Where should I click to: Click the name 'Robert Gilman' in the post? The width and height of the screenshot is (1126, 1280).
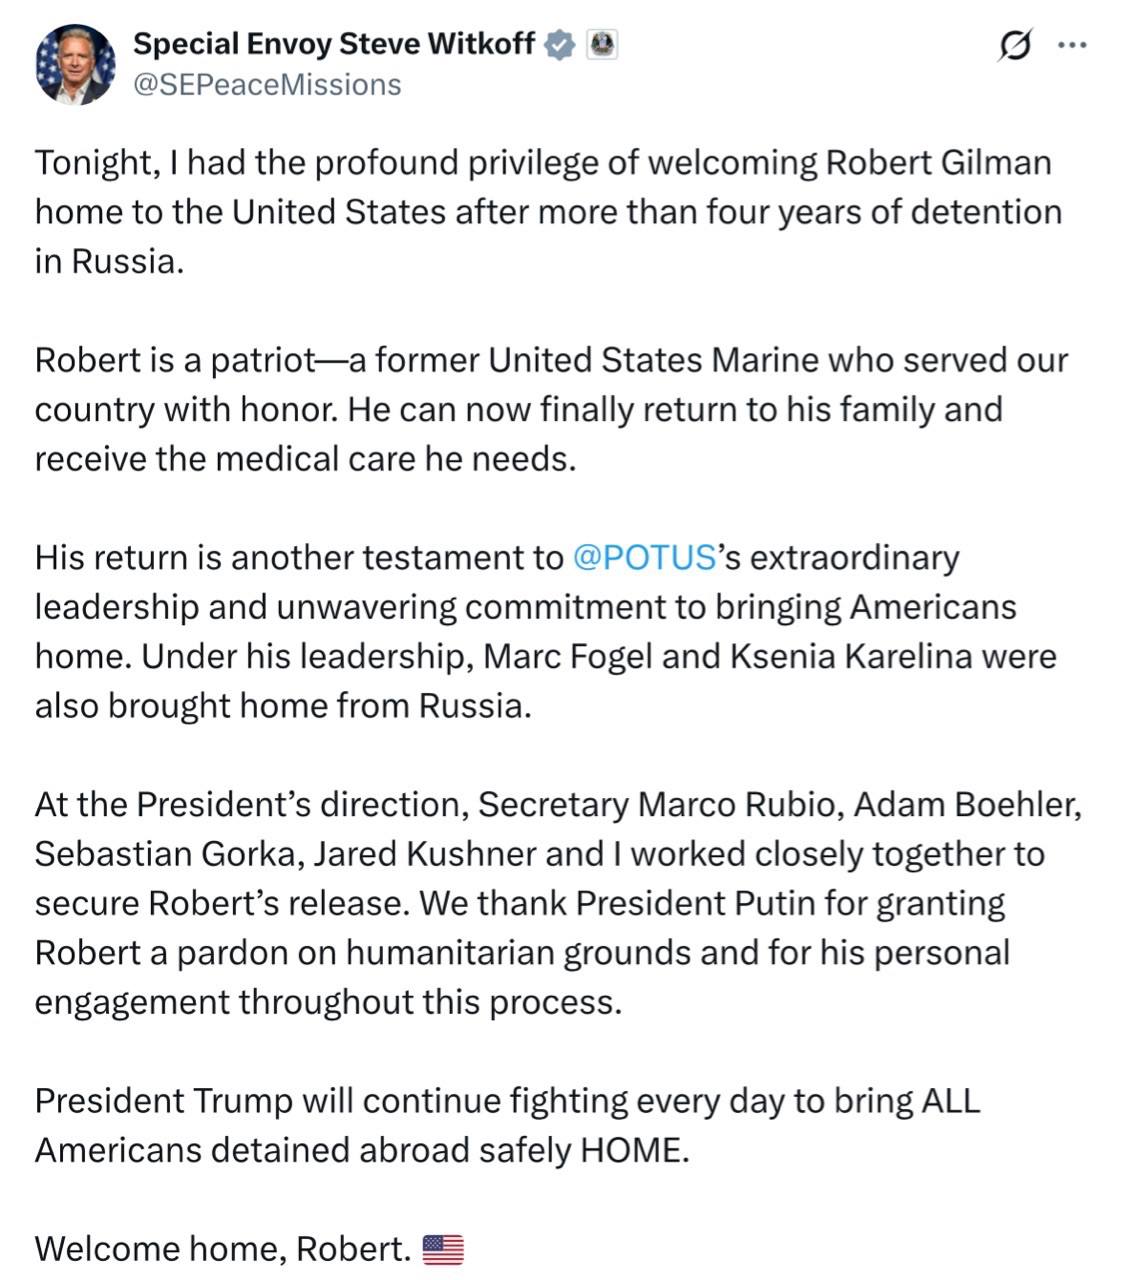pos(938,162)
